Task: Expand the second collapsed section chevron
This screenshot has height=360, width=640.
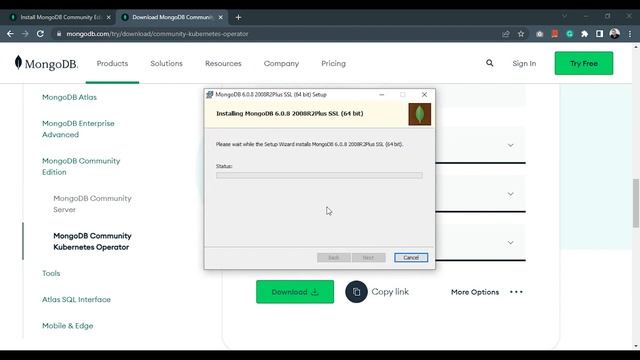Action: coord(511,194)
